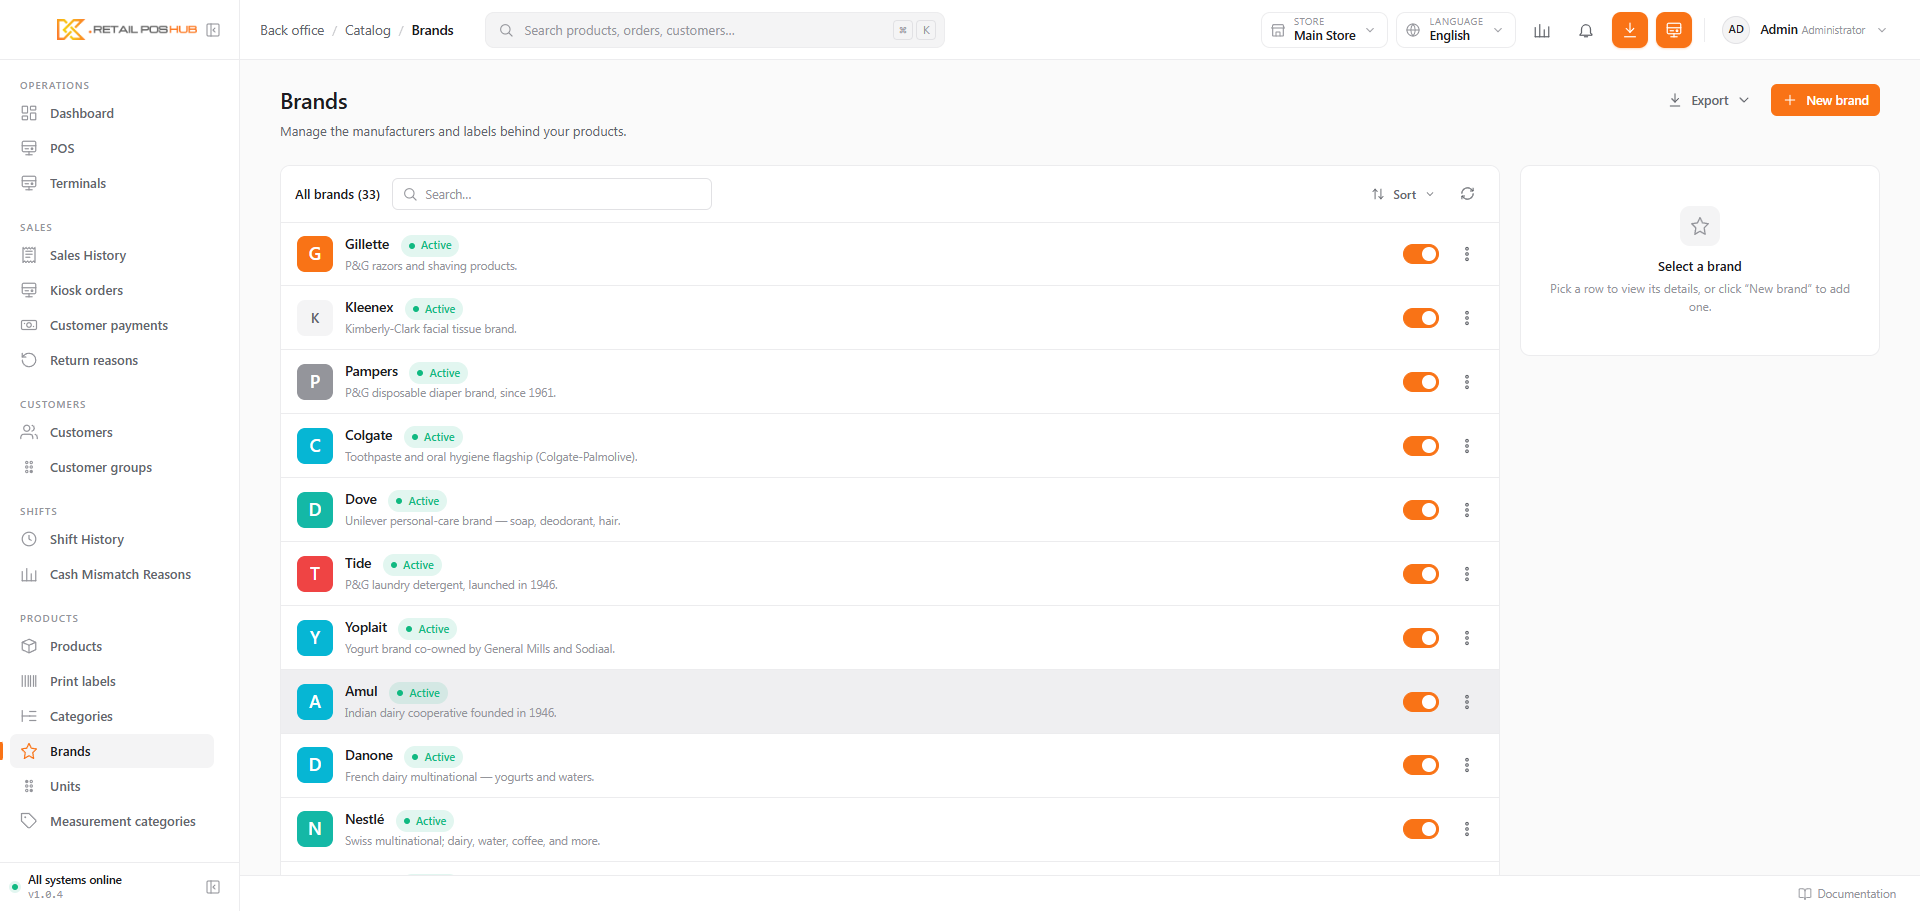Screen dimensions: 1920x911
Task: Open notifications bell
Action: click(1586, 30)
